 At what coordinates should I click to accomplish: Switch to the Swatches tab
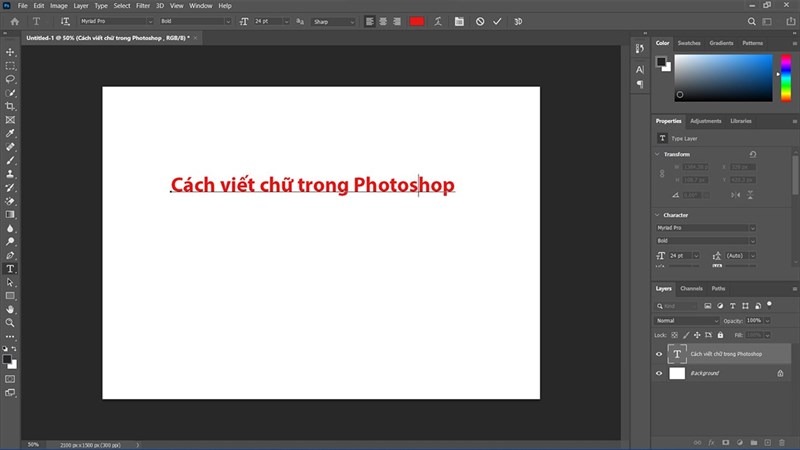[x=689, y=43]
